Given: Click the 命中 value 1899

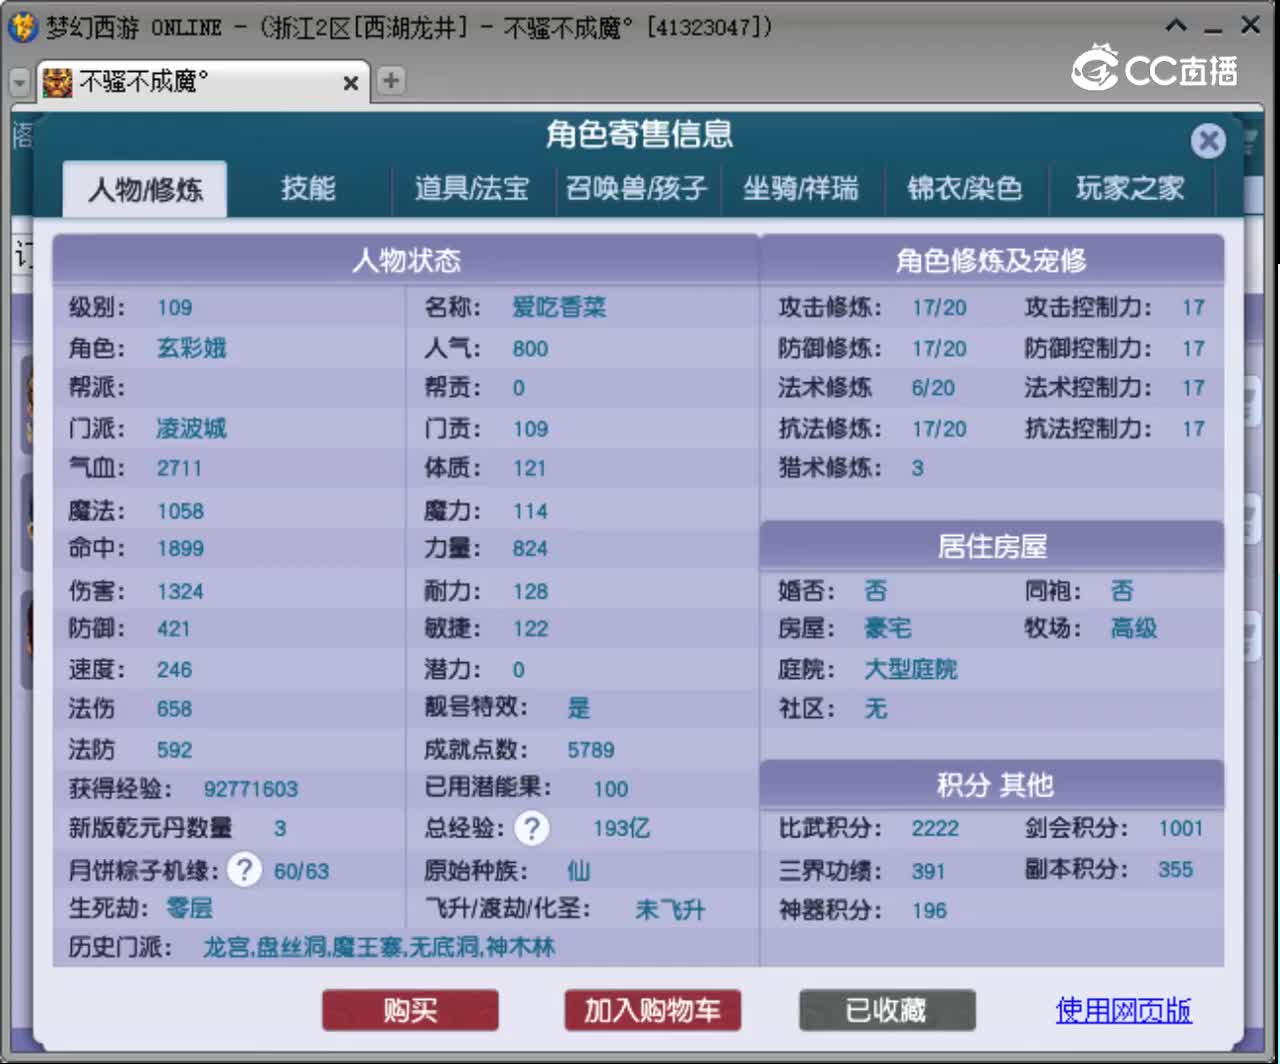Looking at the screenshot, I should click(180, 548).
